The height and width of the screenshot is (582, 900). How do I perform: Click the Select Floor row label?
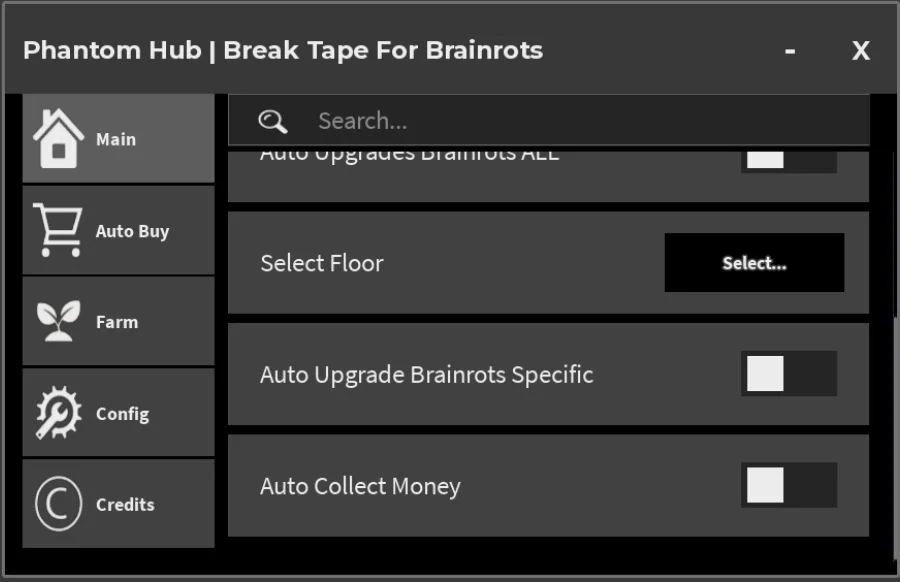(322, 263)
